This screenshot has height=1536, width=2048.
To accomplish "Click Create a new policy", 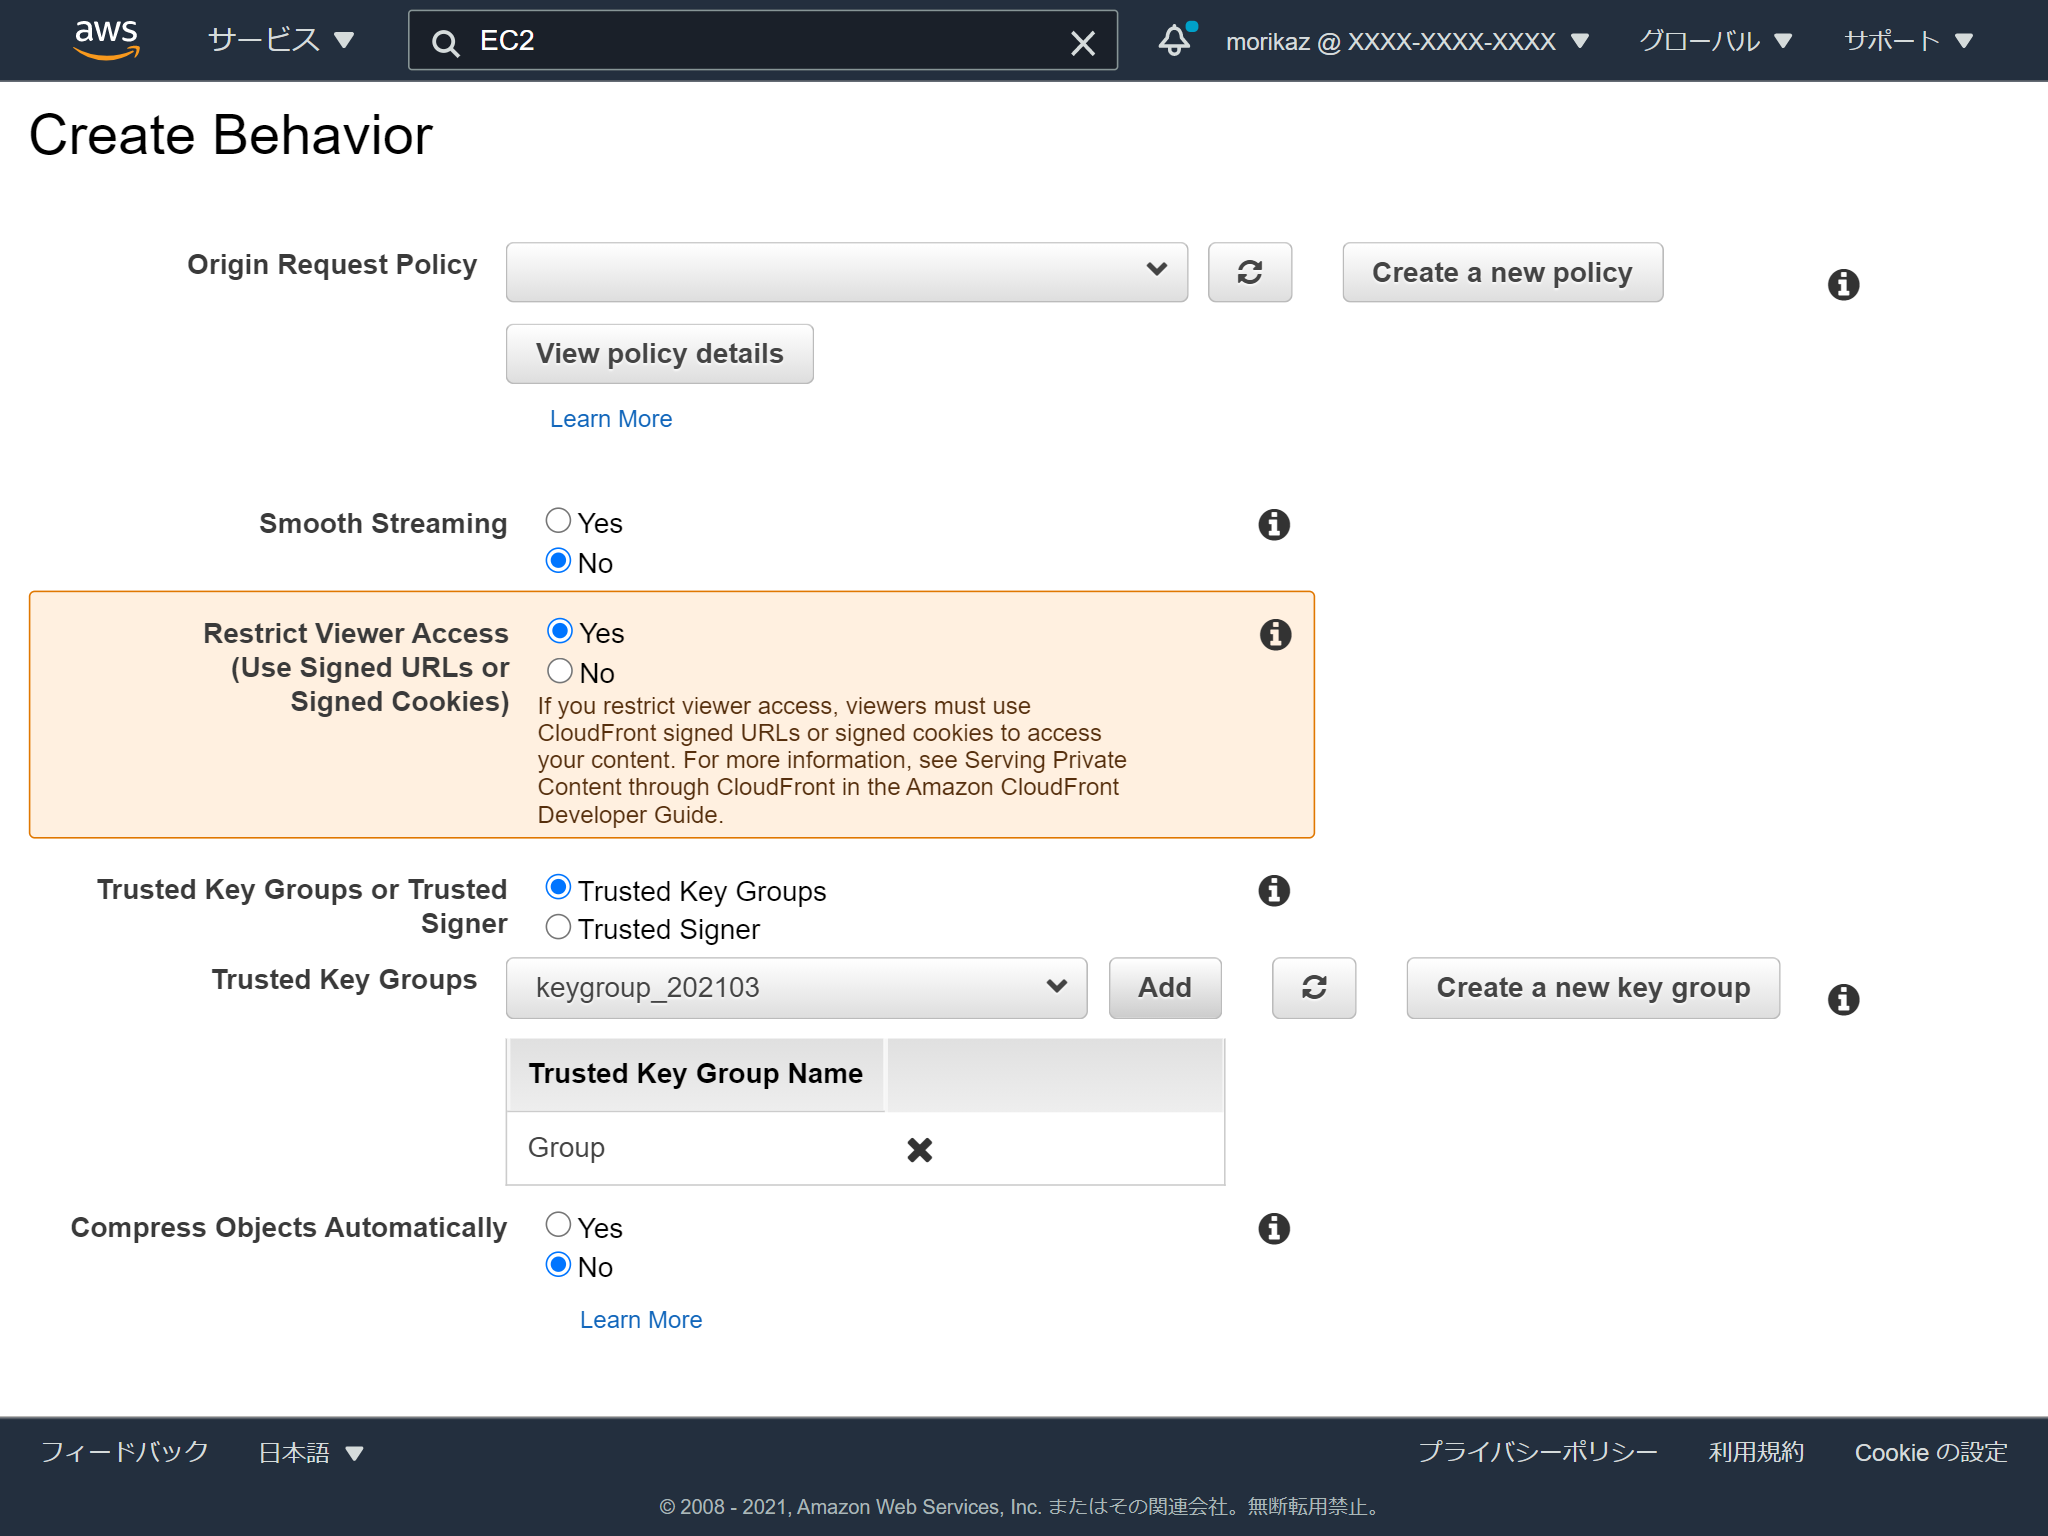I will (x=1501, y=272).
